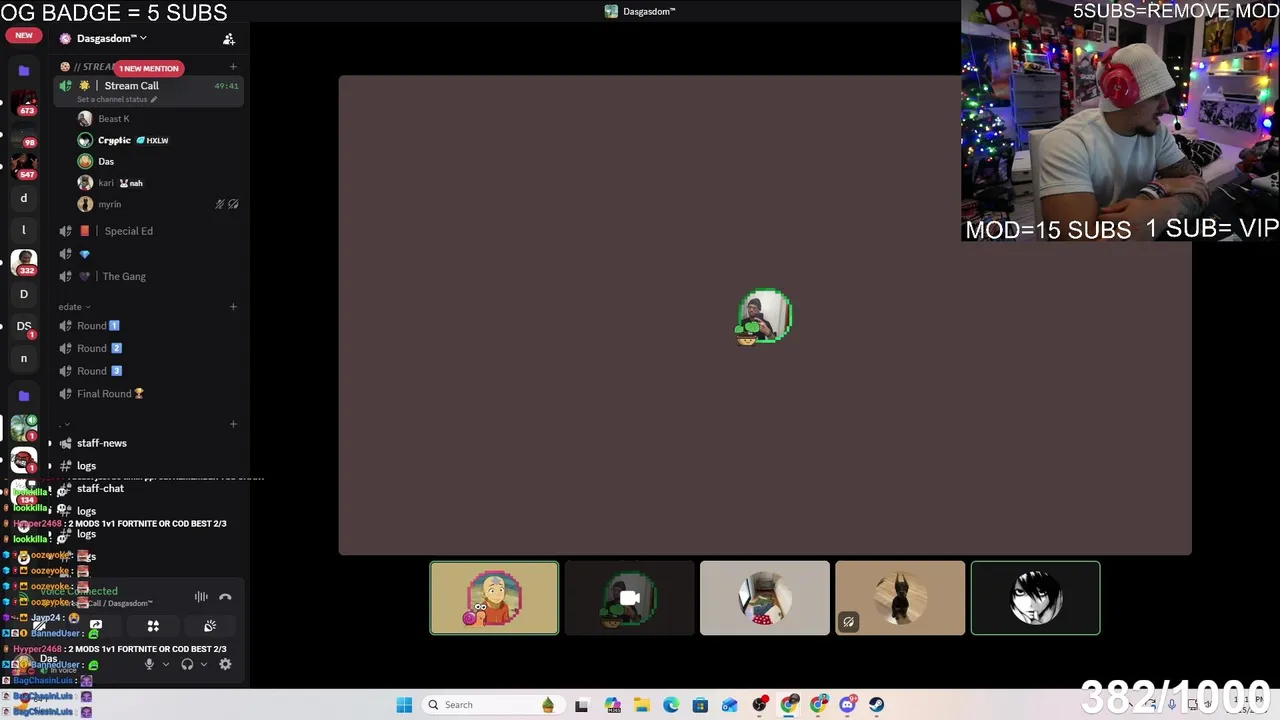Open the server with 547 badge

tap(24, 166)
